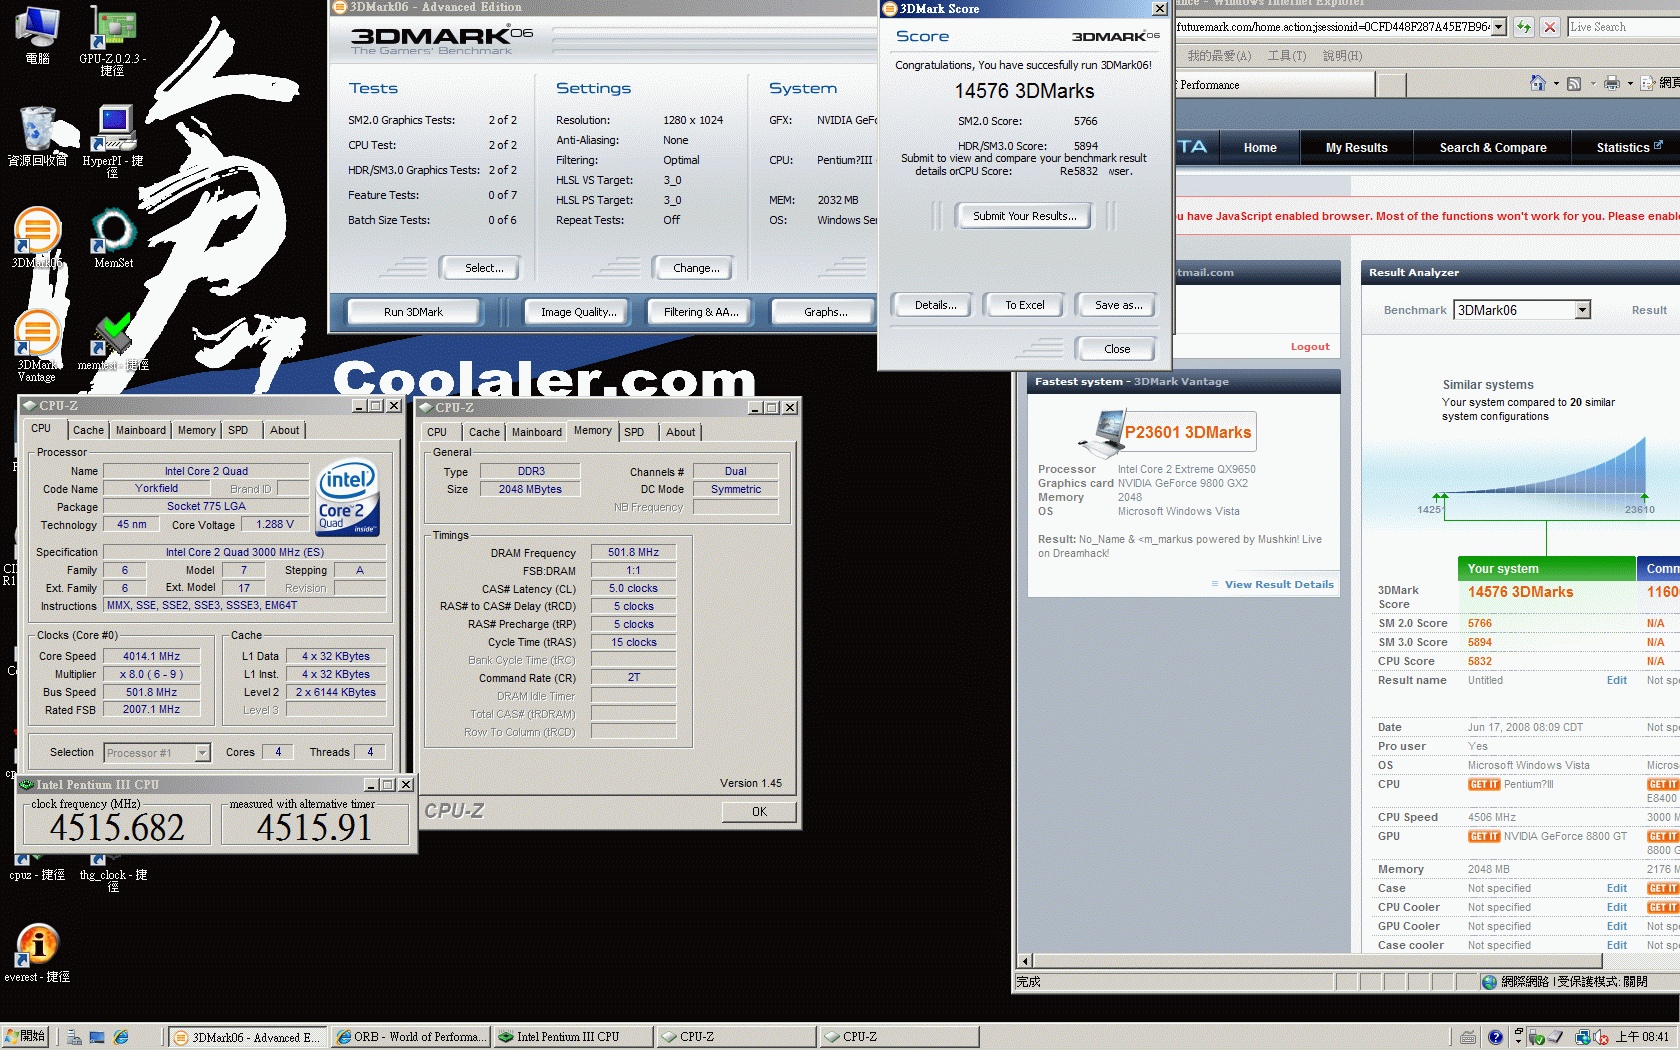
Task: Open SPD tab in right CPU-Z window
Action: [x=634, y=432]
